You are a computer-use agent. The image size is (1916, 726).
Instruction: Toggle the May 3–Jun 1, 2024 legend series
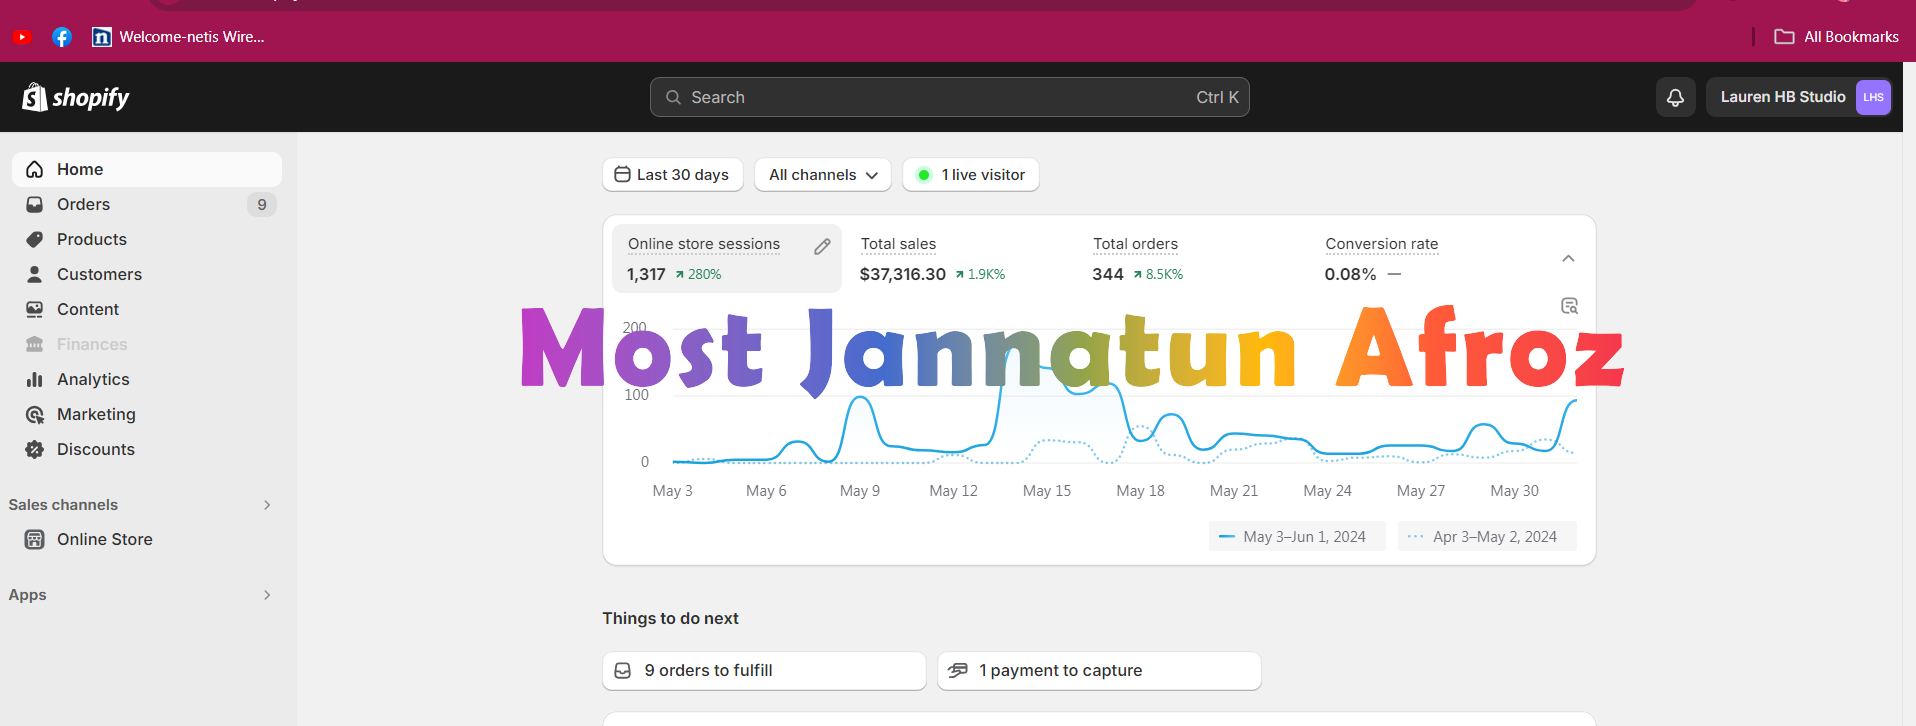[x=1295, y=537]
